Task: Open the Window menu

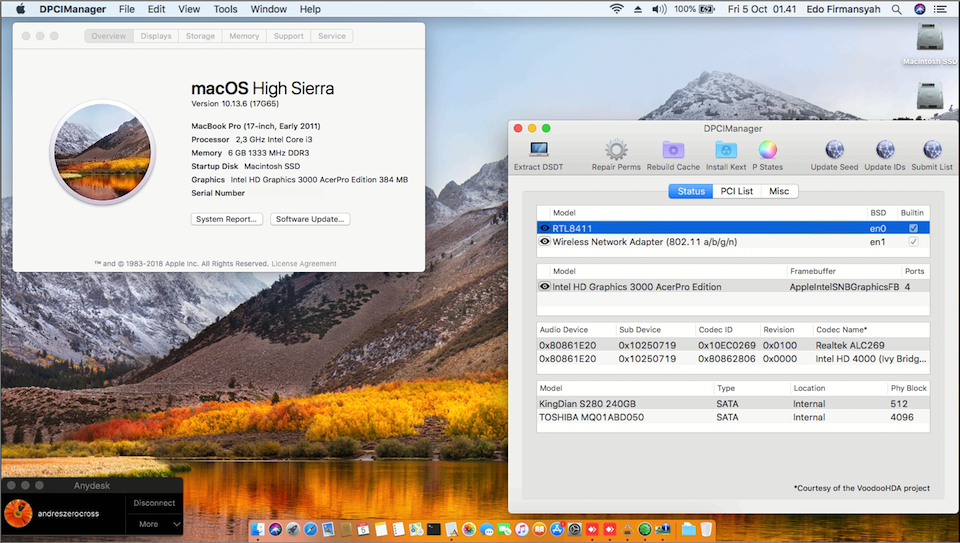Action: click(268, 9)
